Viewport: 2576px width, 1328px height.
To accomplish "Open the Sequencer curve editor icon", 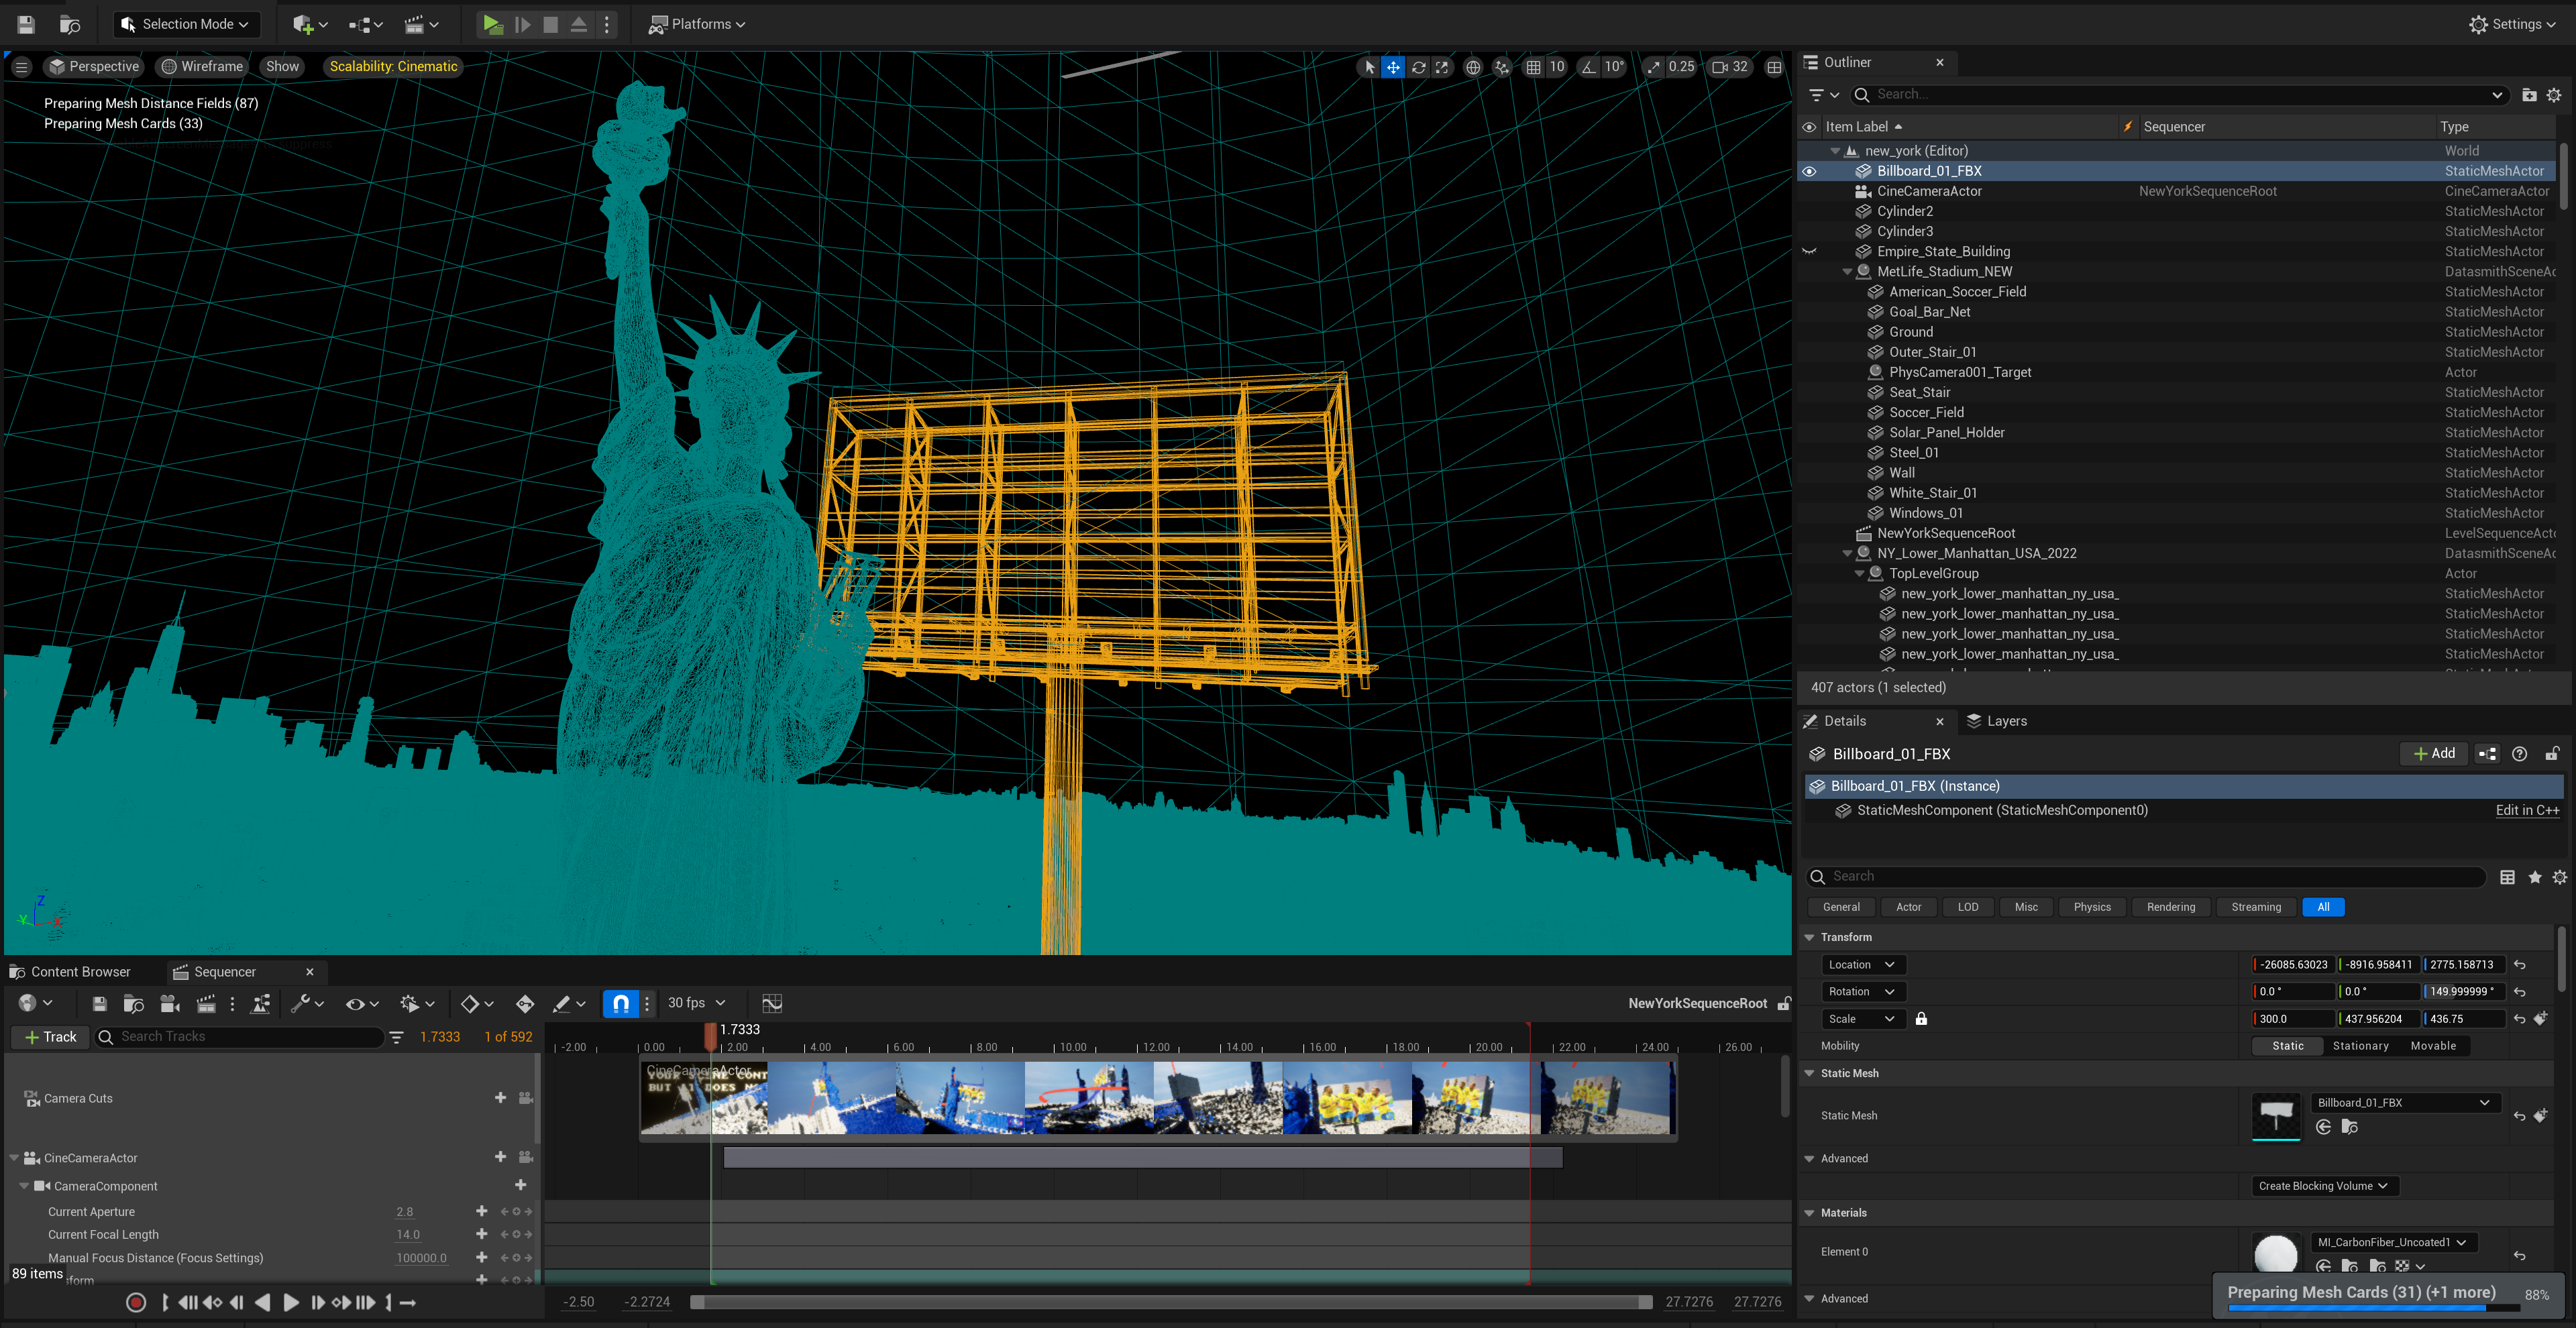I will 771,1003.
